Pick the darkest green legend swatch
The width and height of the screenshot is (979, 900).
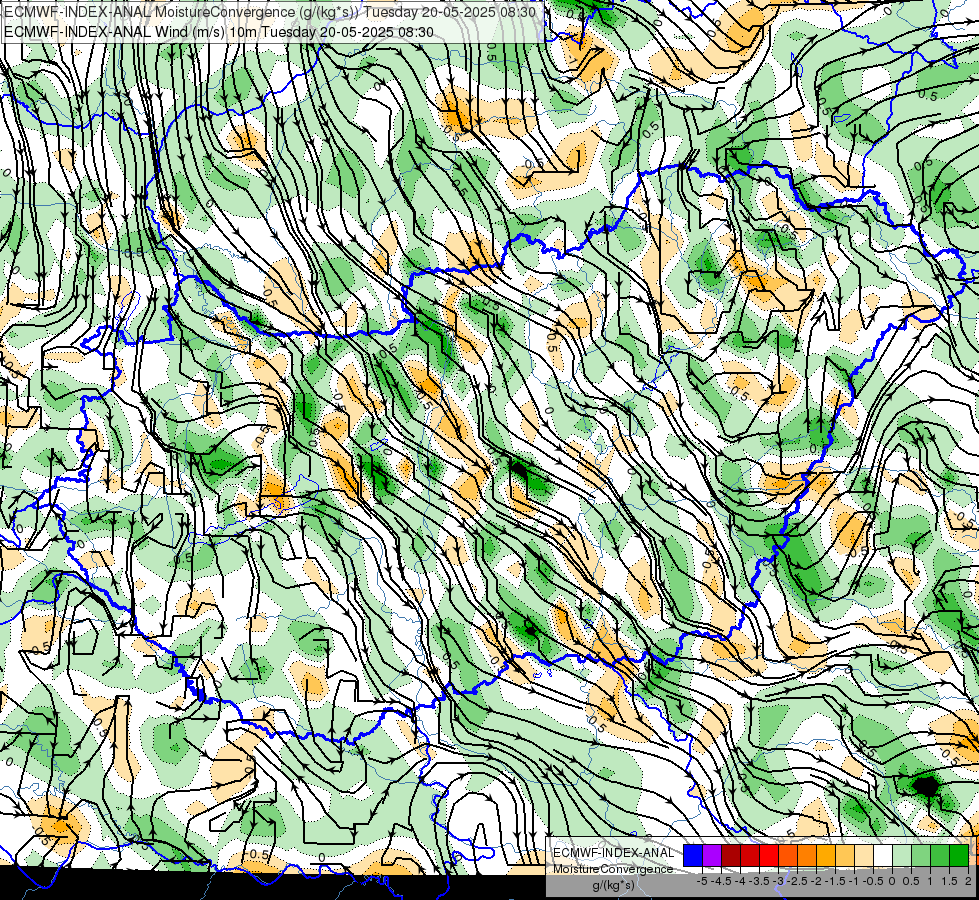pyautogui.click(x=959, y=855)
